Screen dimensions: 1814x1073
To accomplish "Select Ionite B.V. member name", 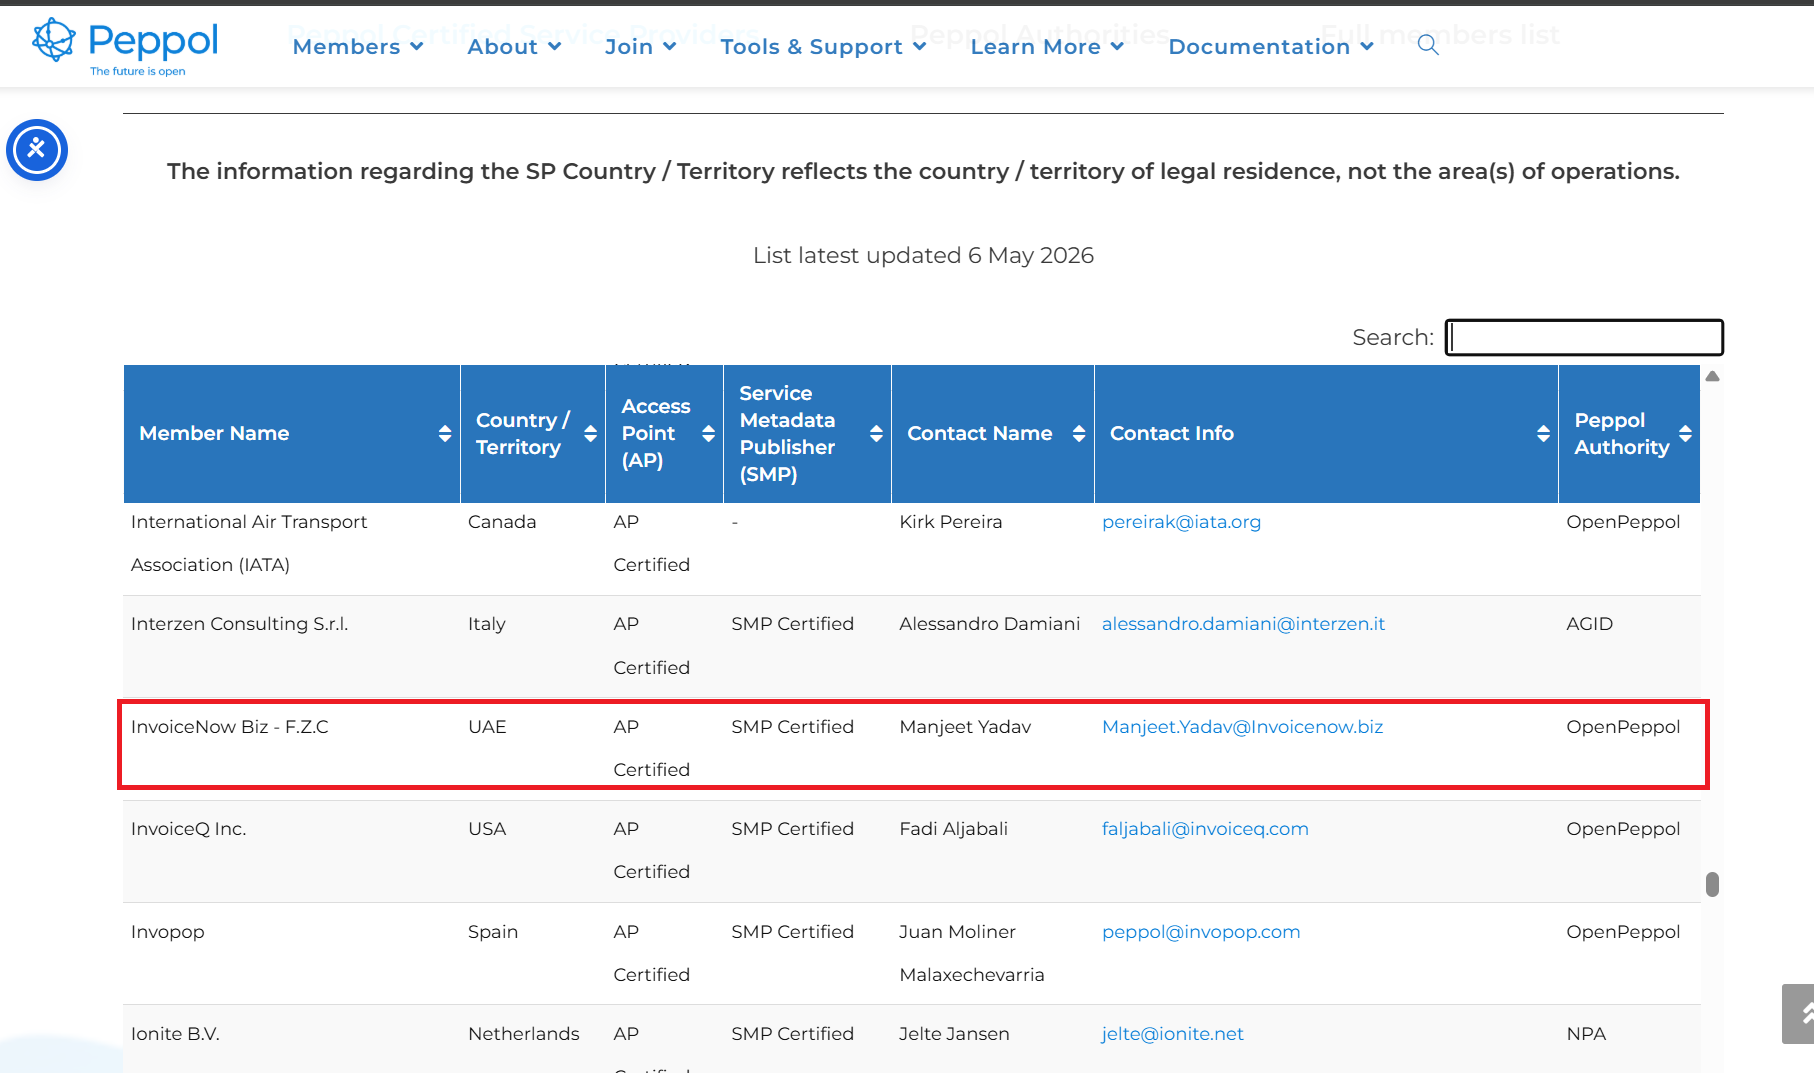I will click(x=175, y=1034).
